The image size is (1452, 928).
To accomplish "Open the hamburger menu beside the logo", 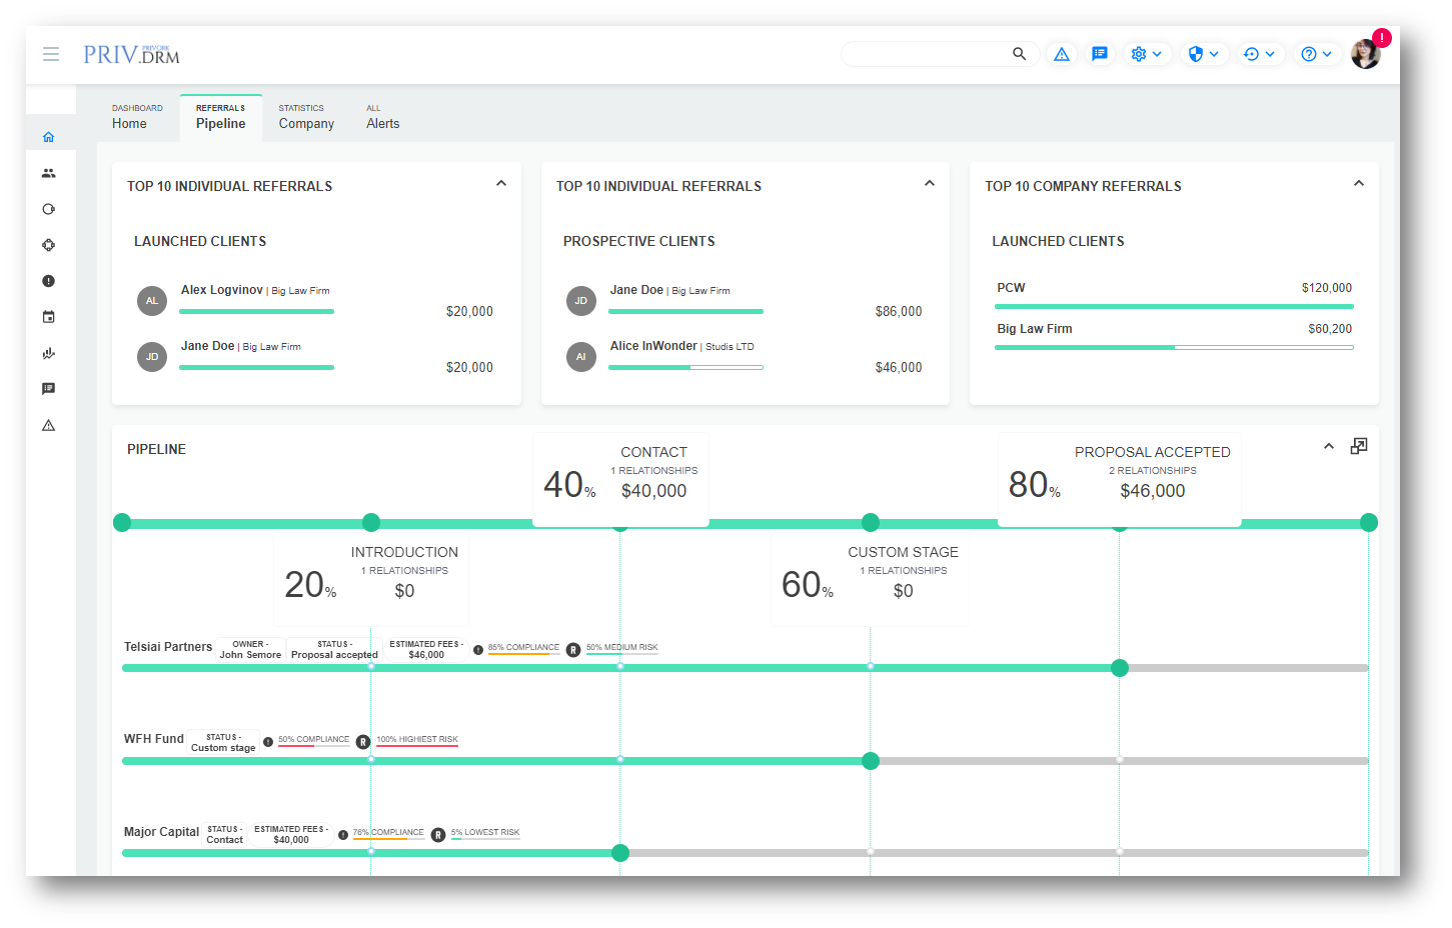I will click(51, 54).
